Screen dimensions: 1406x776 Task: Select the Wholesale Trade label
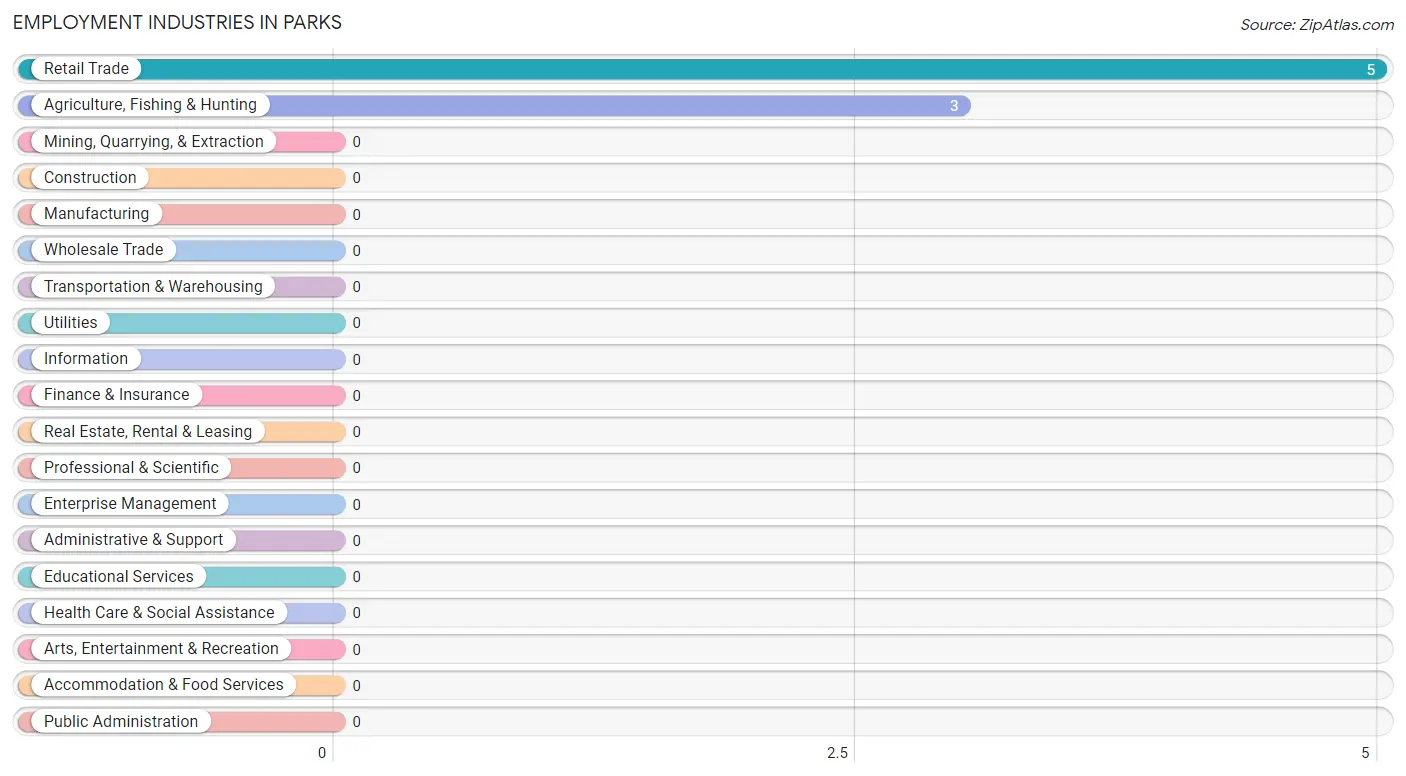point(103,250)
